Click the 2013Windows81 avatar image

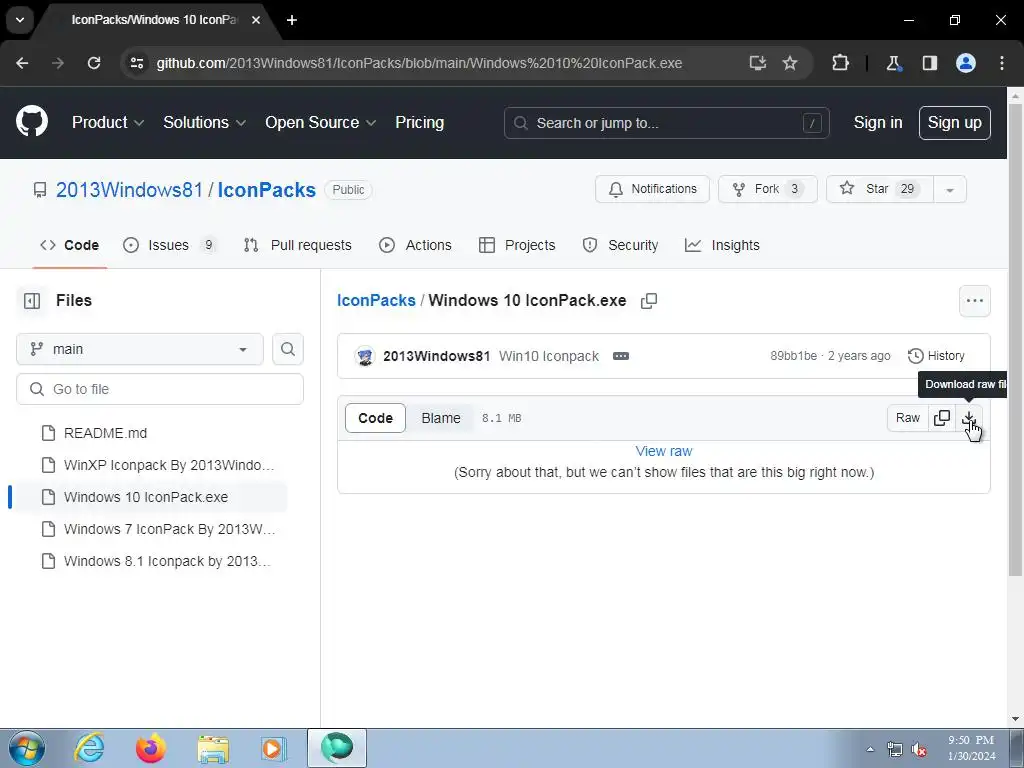click(x=365, y=356)
